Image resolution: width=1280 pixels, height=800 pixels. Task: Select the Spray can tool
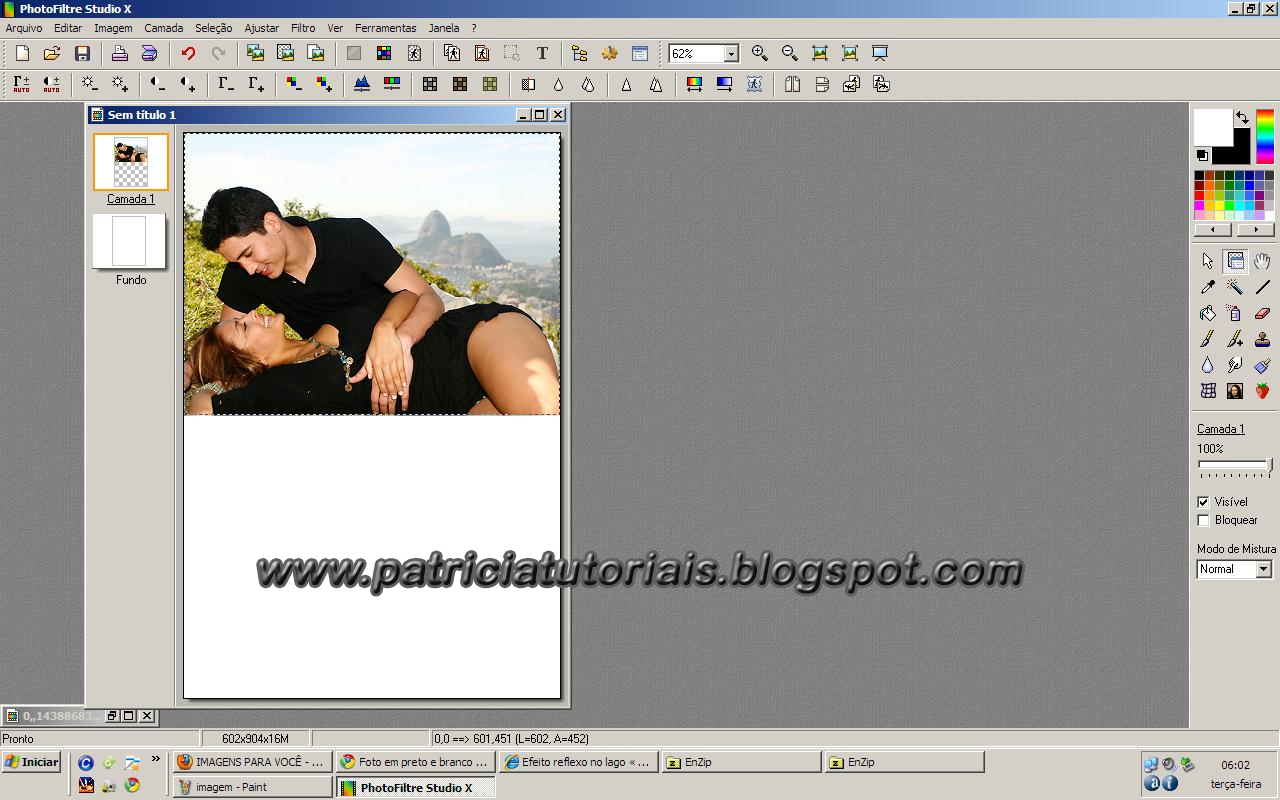pos(1235,313)
